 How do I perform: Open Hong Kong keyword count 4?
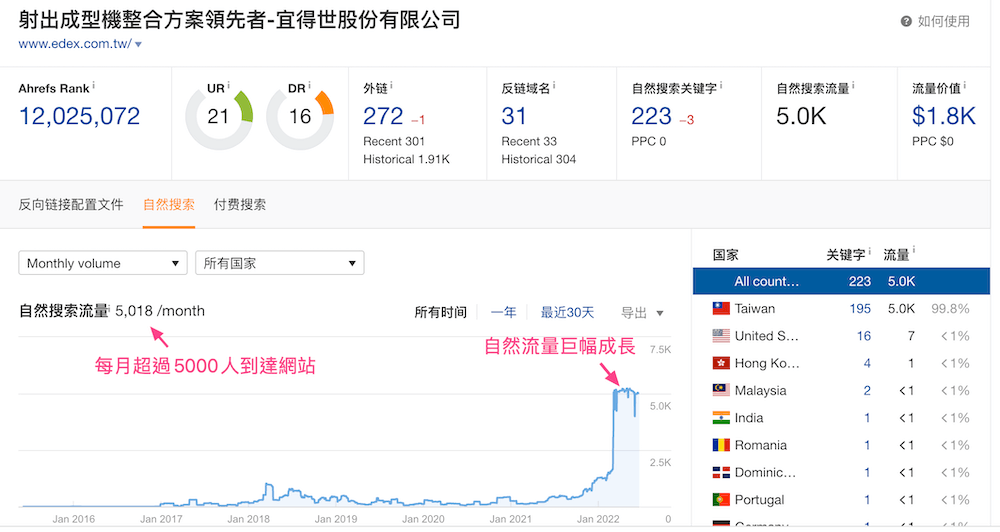867,363
